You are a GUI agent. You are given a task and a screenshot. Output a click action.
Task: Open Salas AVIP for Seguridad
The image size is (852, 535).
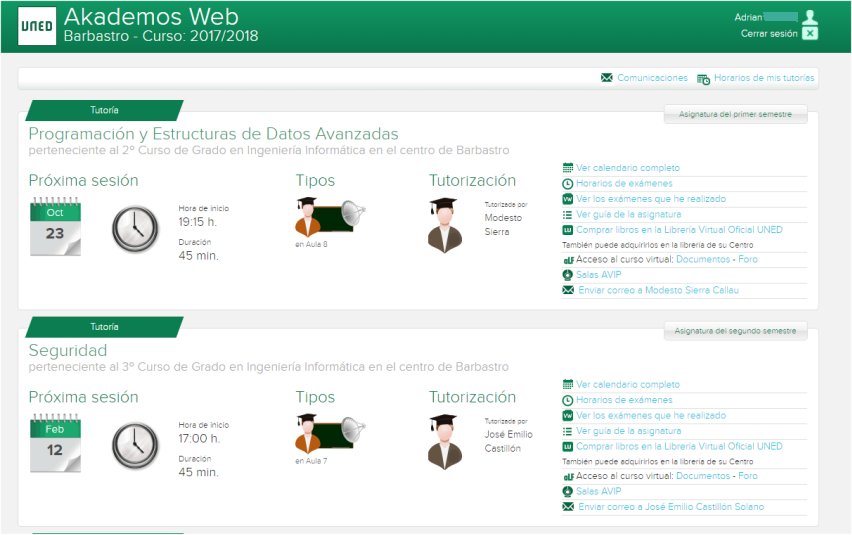tap(598, 491)
